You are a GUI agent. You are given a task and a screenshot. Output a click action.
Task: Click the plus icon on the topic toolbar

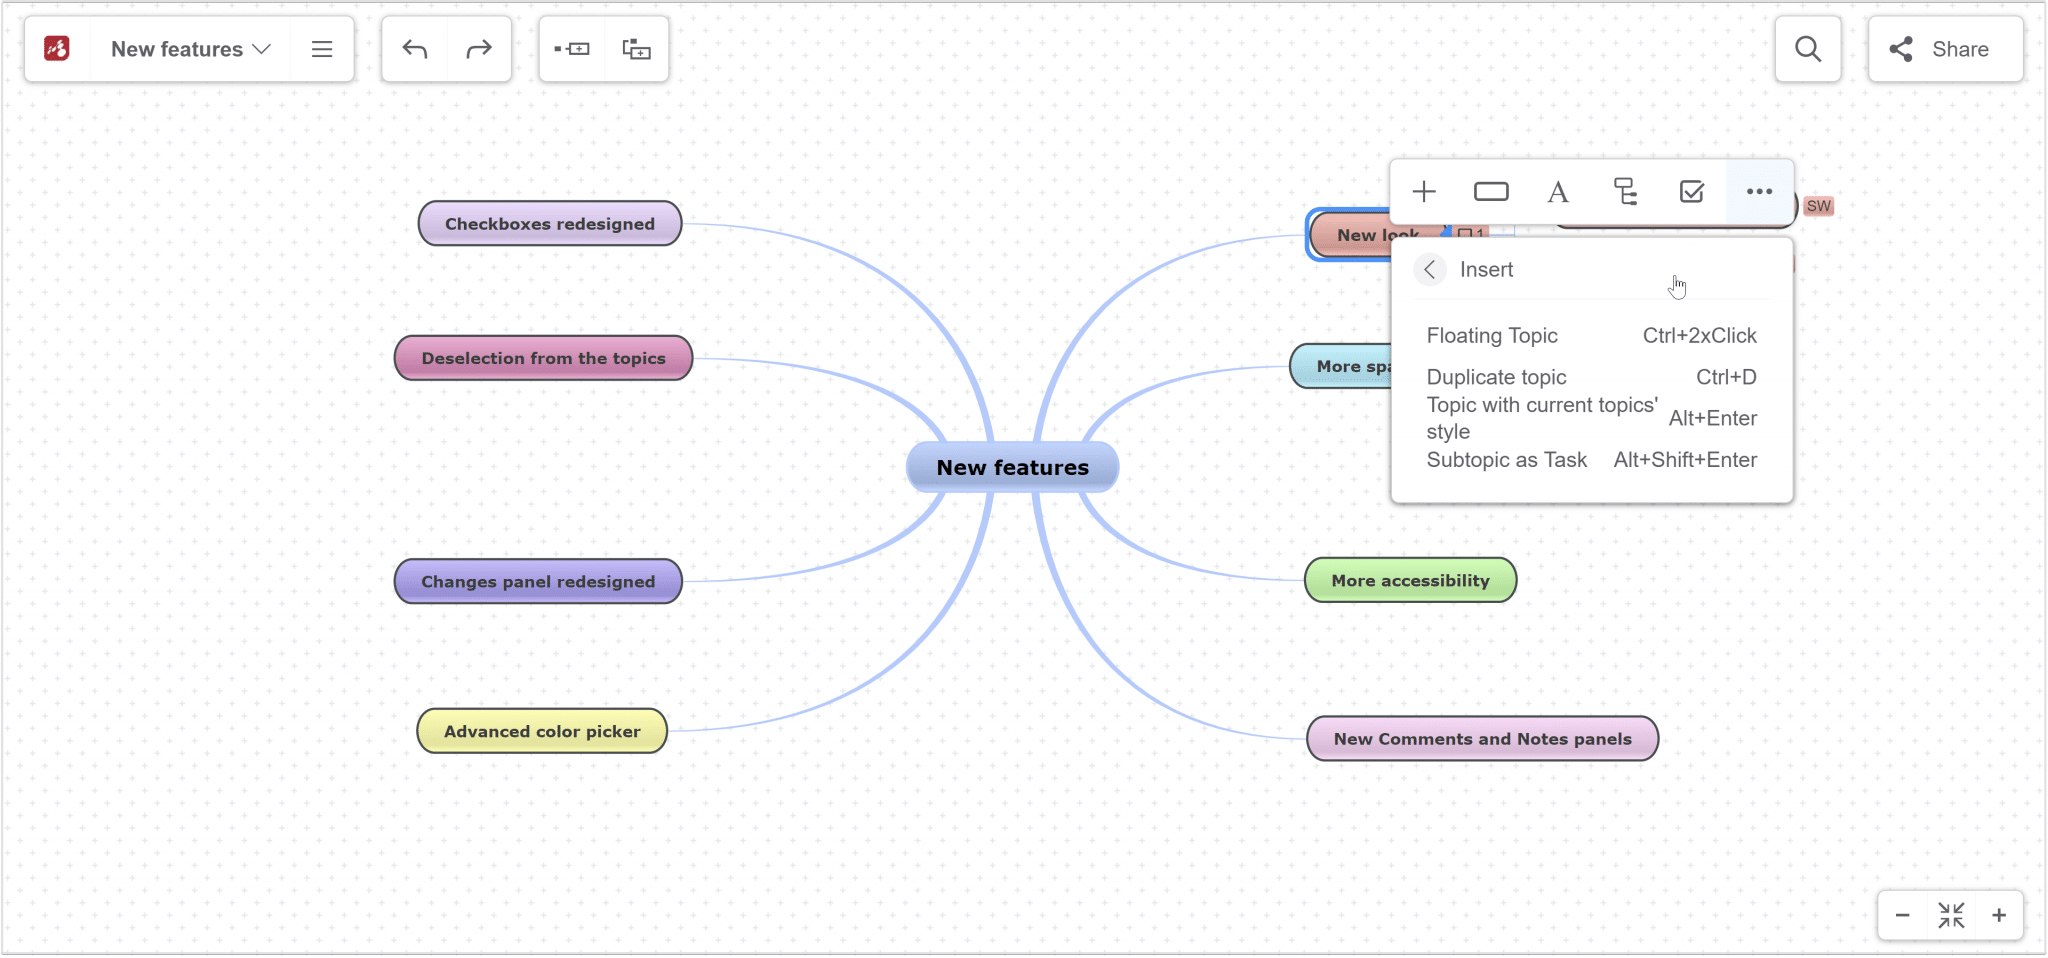coord(1424,191)
